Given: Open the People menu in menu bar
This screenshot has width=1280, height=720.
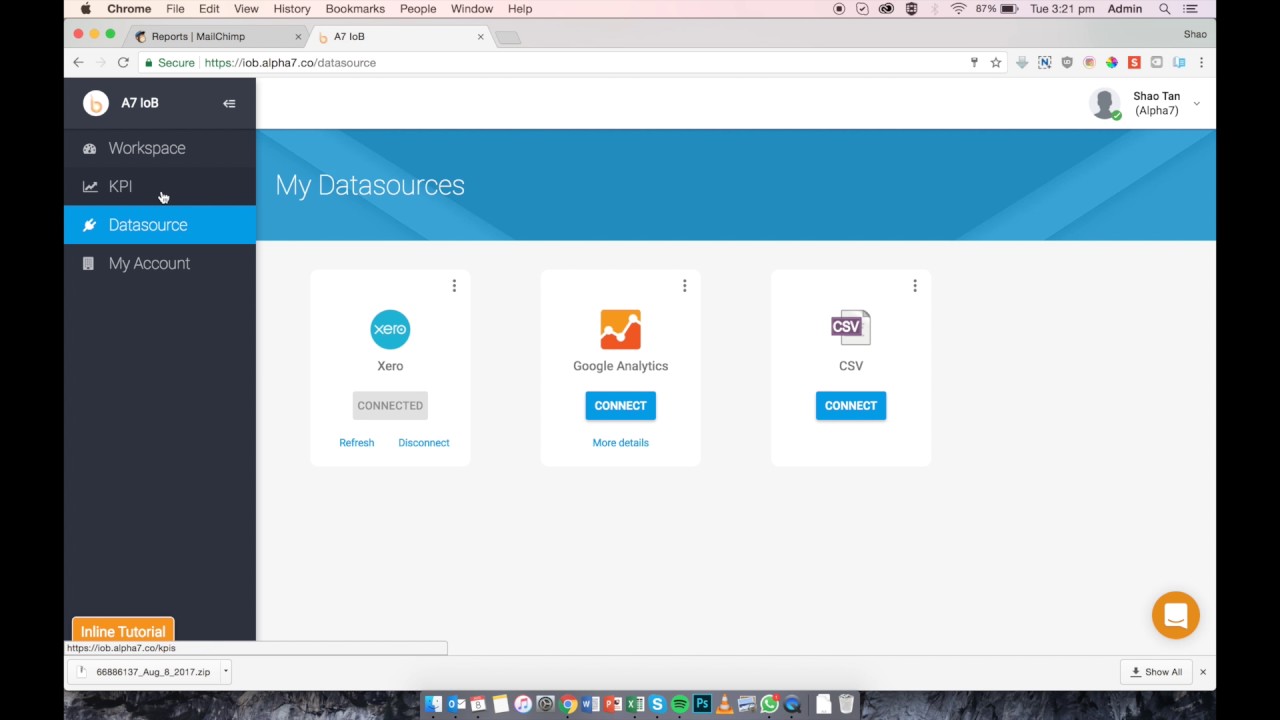Looking at the screenshot, I should coord(418,9).
